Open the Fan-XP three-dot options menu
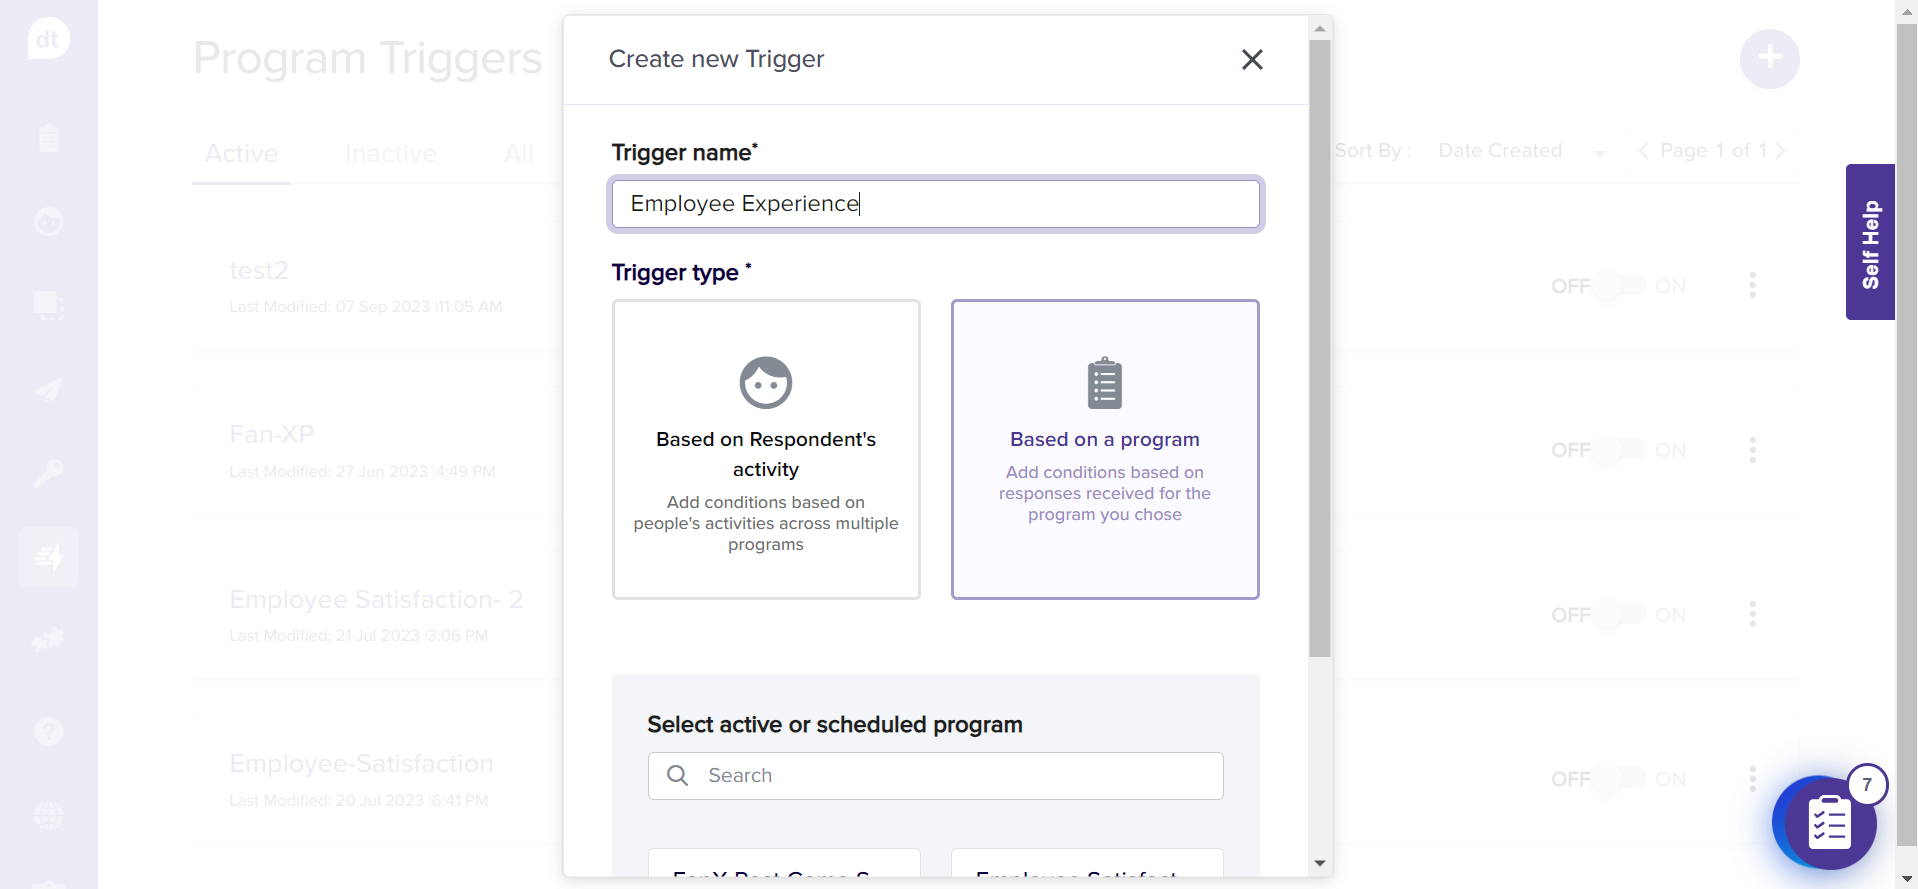The height and width of the screenshot is (889, 1918). (1752, 450)
